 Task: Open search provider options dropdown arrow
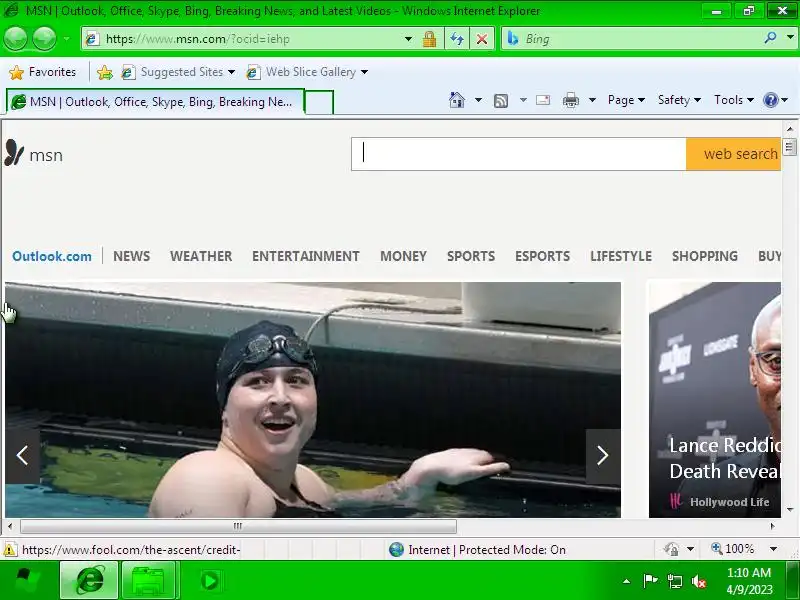pos(790,38)
